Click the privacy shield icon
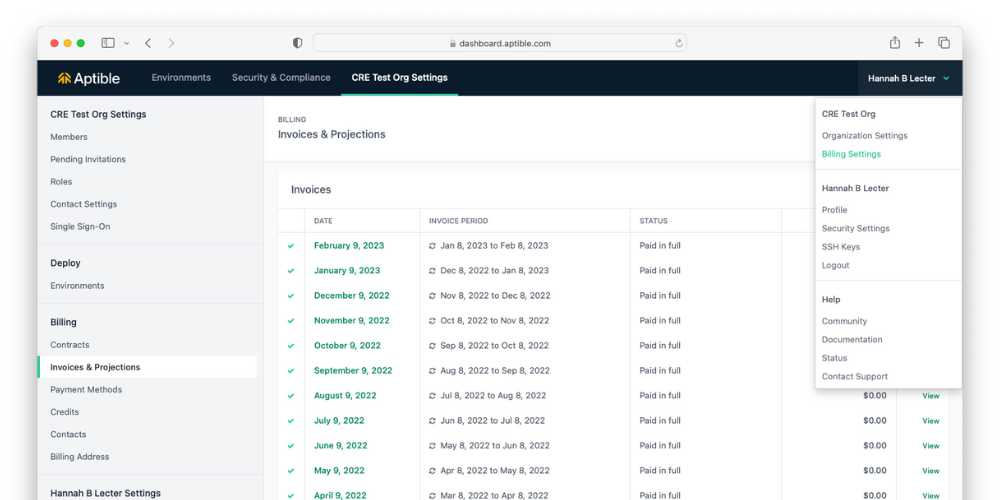 (x=297, y=43)
